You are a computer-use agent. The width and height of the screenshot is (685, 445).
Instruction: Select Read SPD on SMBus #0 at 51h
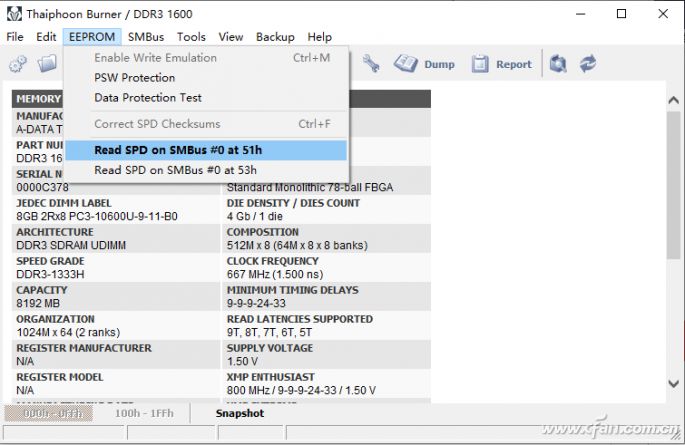177,150
